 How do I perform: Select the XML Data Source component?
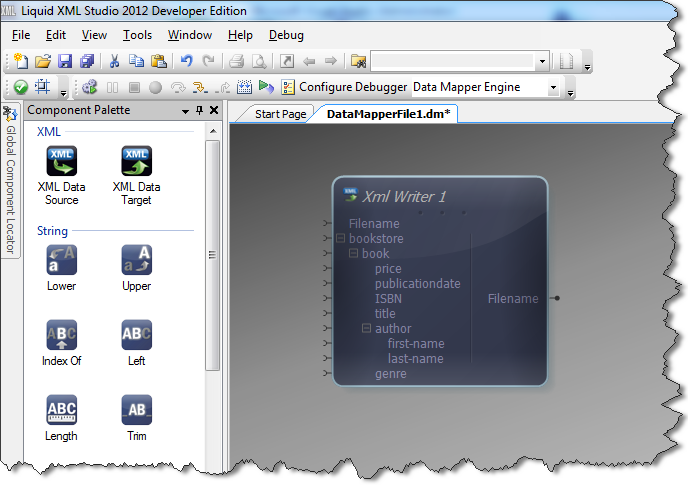[61, 176]
